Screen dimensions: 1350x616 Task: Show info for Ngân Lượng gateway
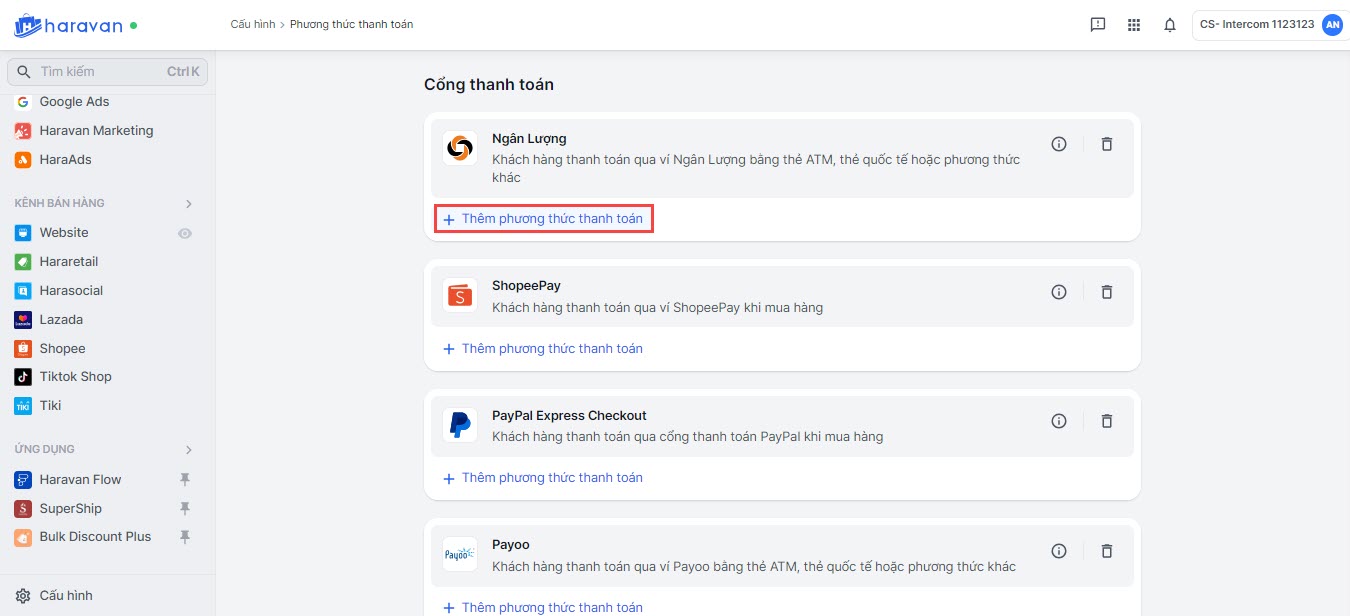(1059, 144)
